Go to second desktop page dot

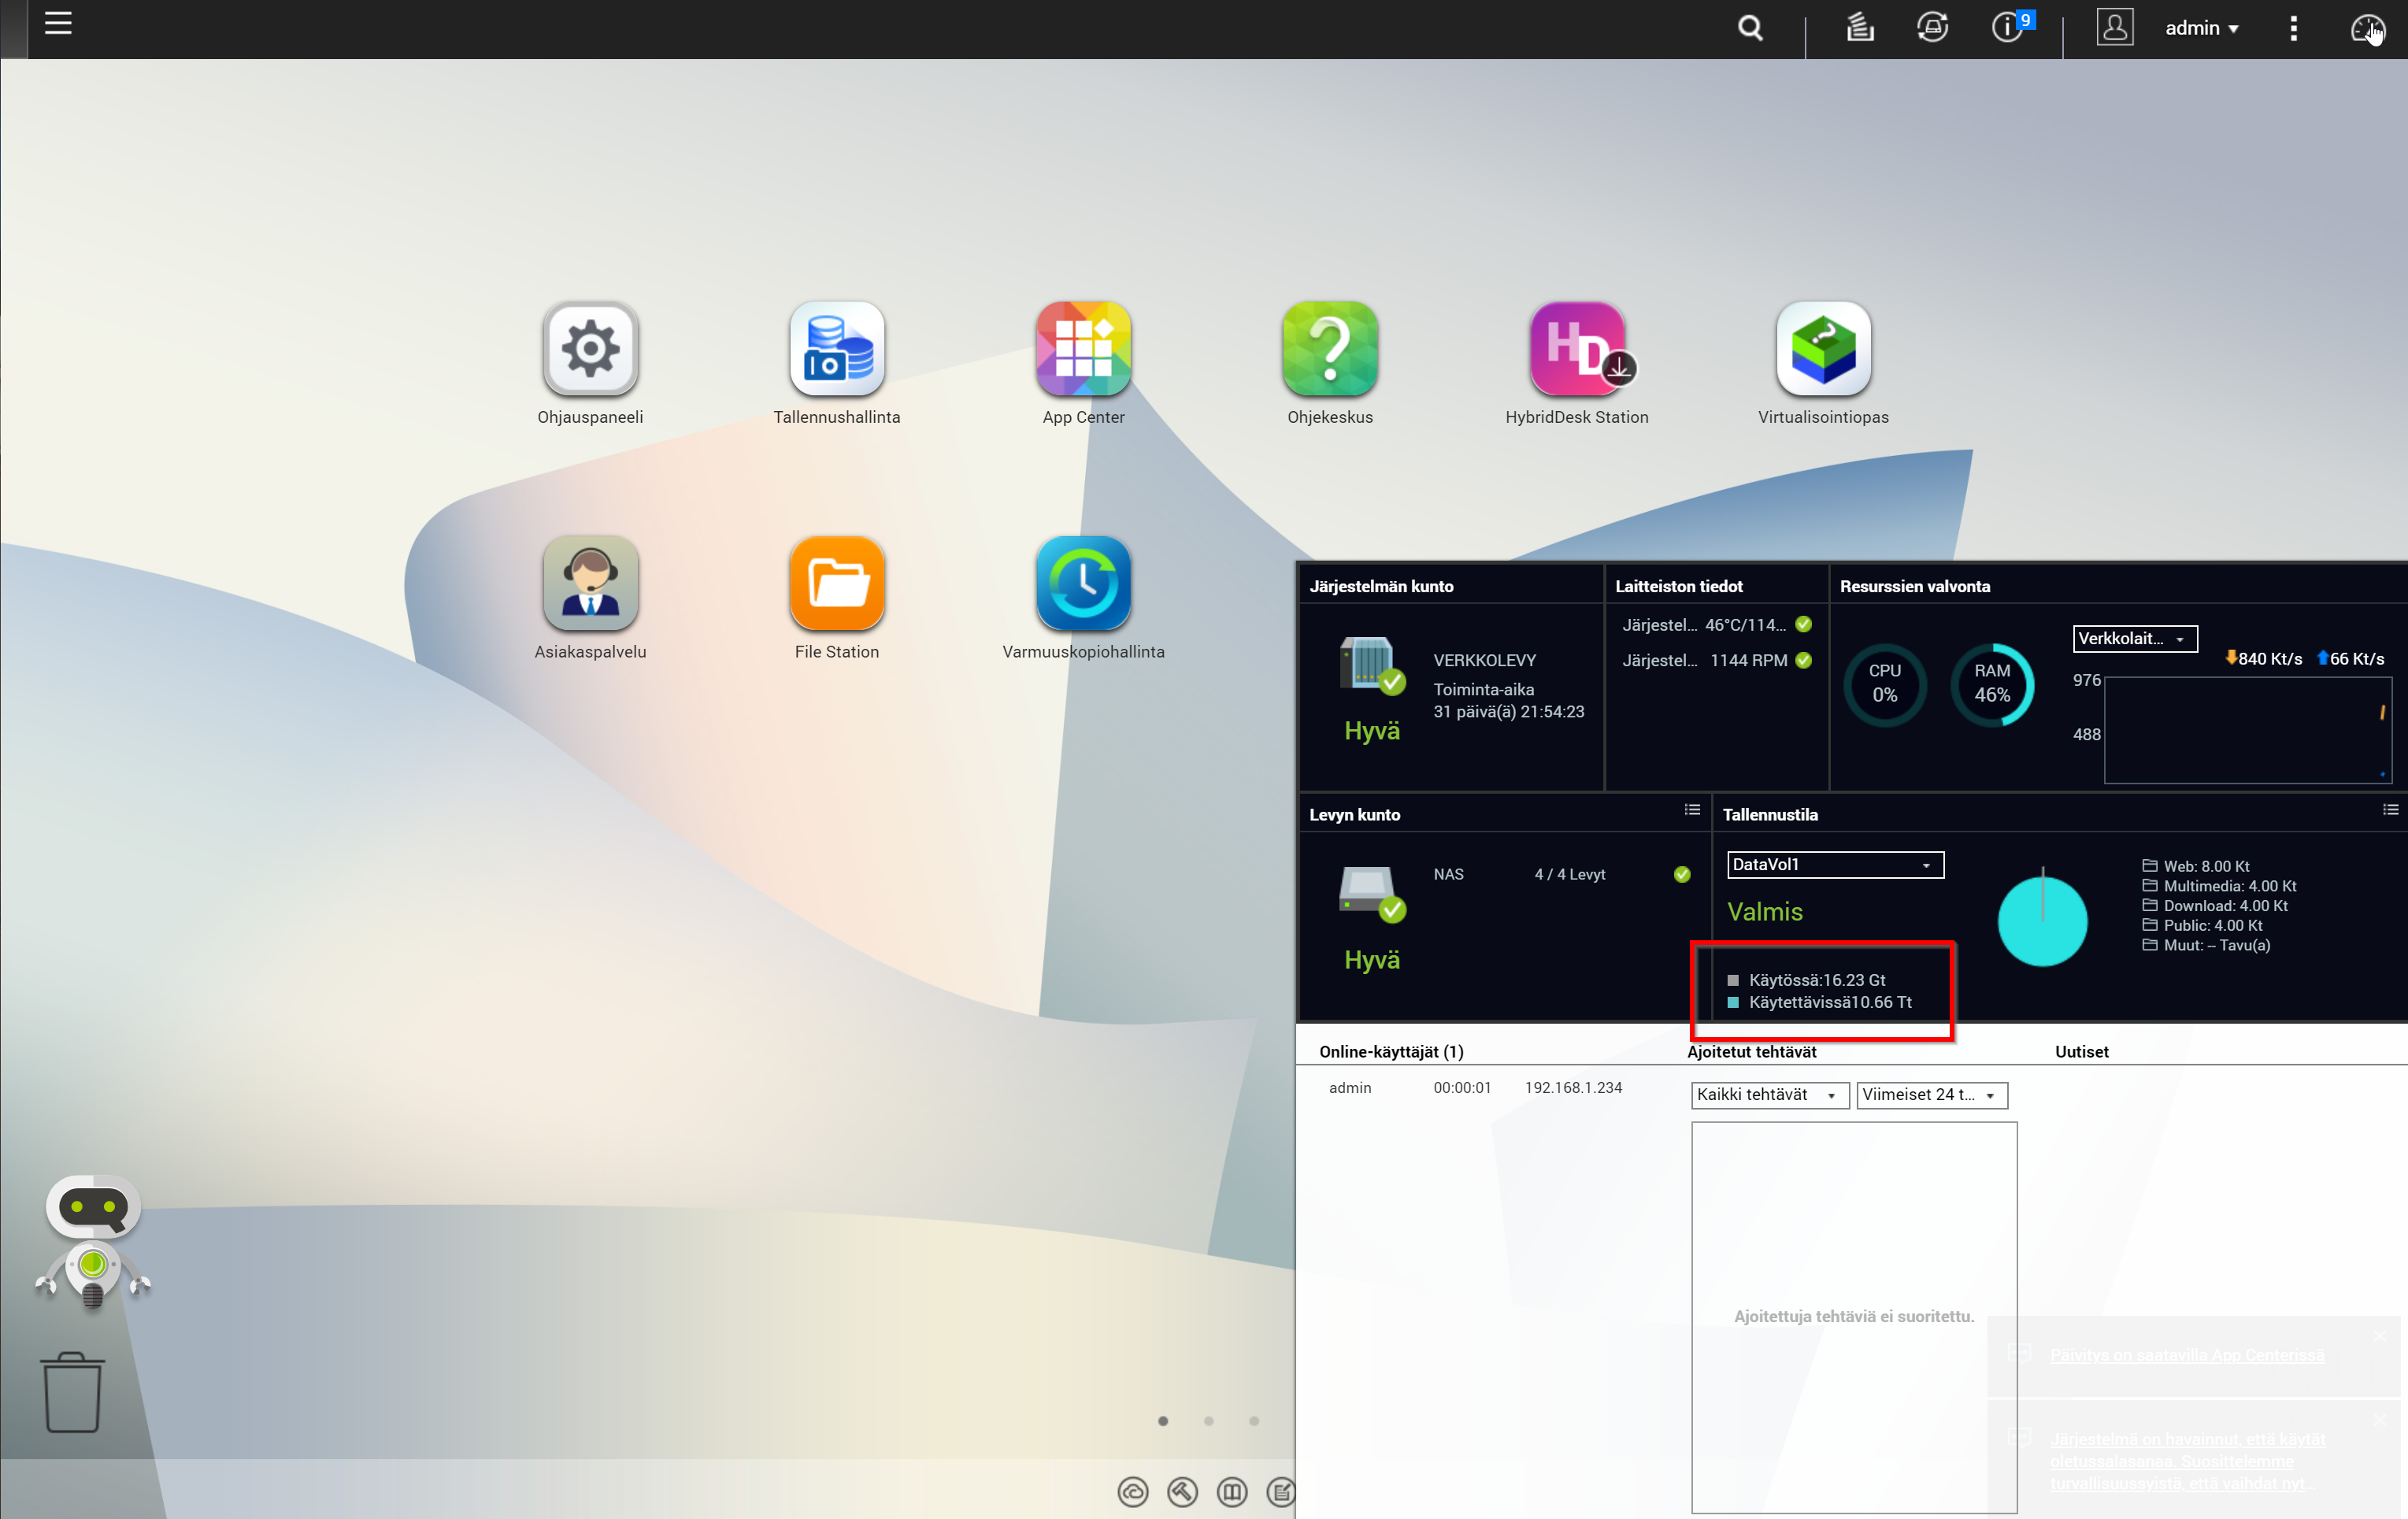click(1208, 1421)
